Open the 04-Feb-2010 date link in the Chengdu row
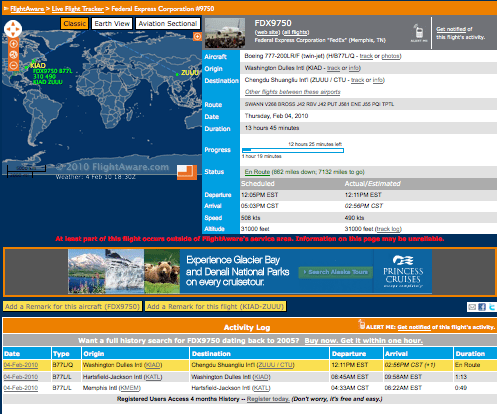The image size is (497, 414). (x=21, y=365)
